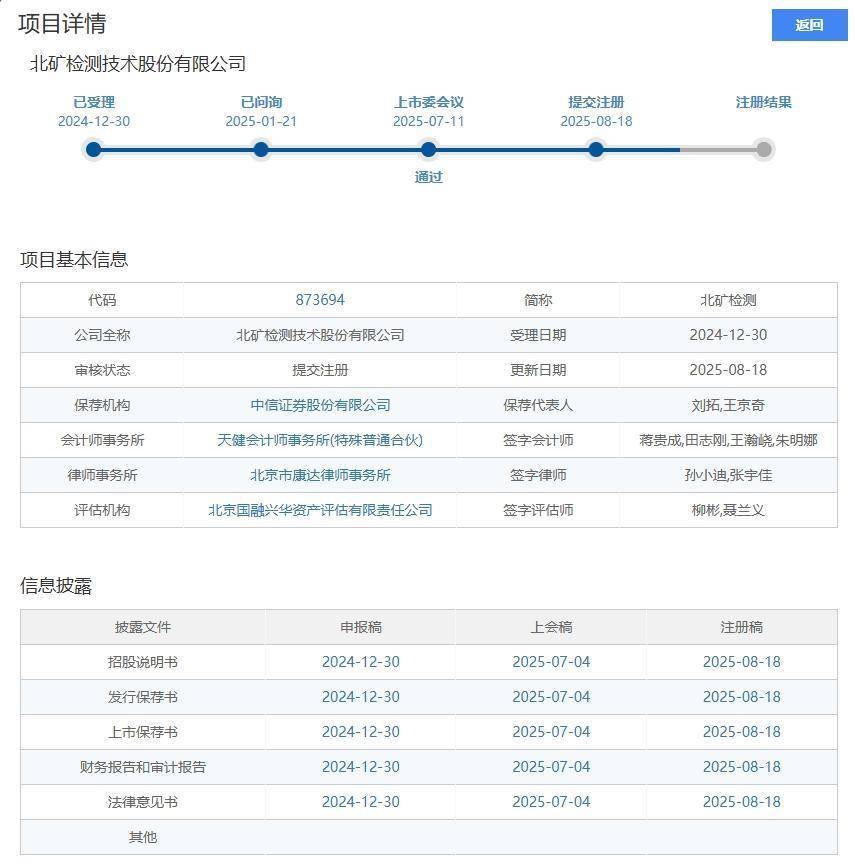Viewport: 855px width, 867px height.
Task: Click the 更新日期 value 2025-08-18
Action: [x=728, y=370]
